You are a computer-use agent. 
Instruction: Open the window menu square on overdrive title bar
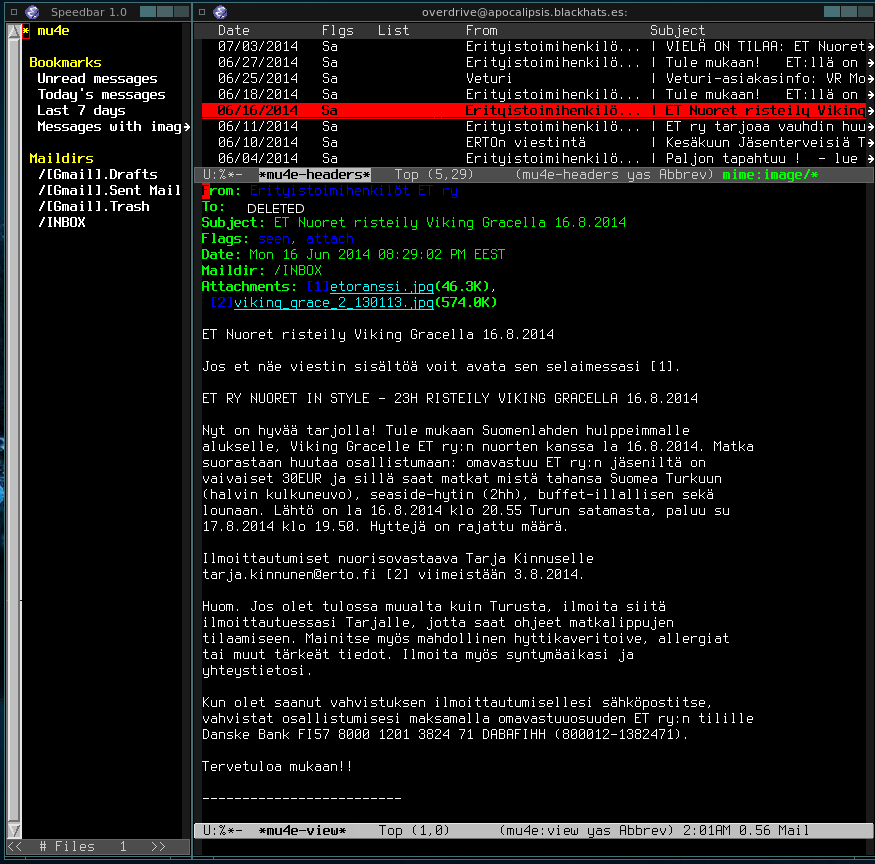click(x=202, y=12)
